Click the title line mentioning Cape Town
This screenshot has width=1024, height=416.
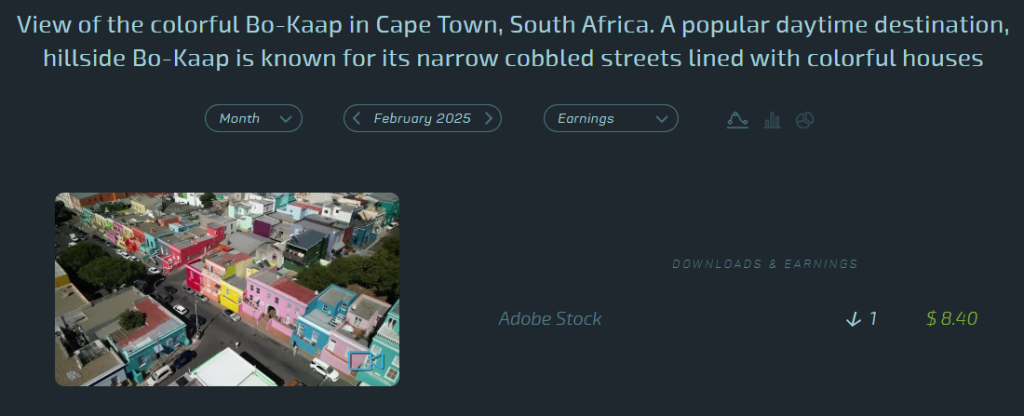(512, 25)
